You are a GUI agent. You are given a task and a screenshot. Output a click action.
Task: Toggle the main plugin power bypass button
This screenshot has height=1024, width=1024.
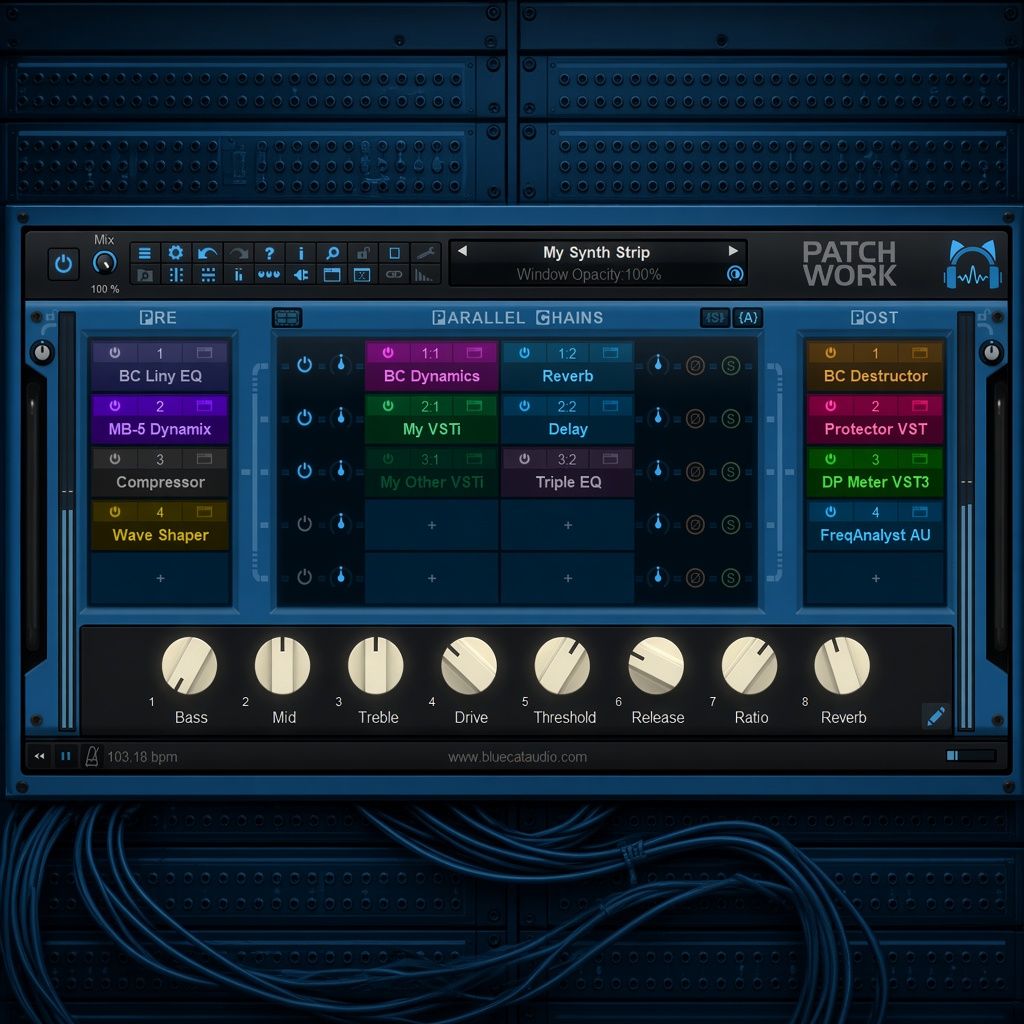[63, 264]
